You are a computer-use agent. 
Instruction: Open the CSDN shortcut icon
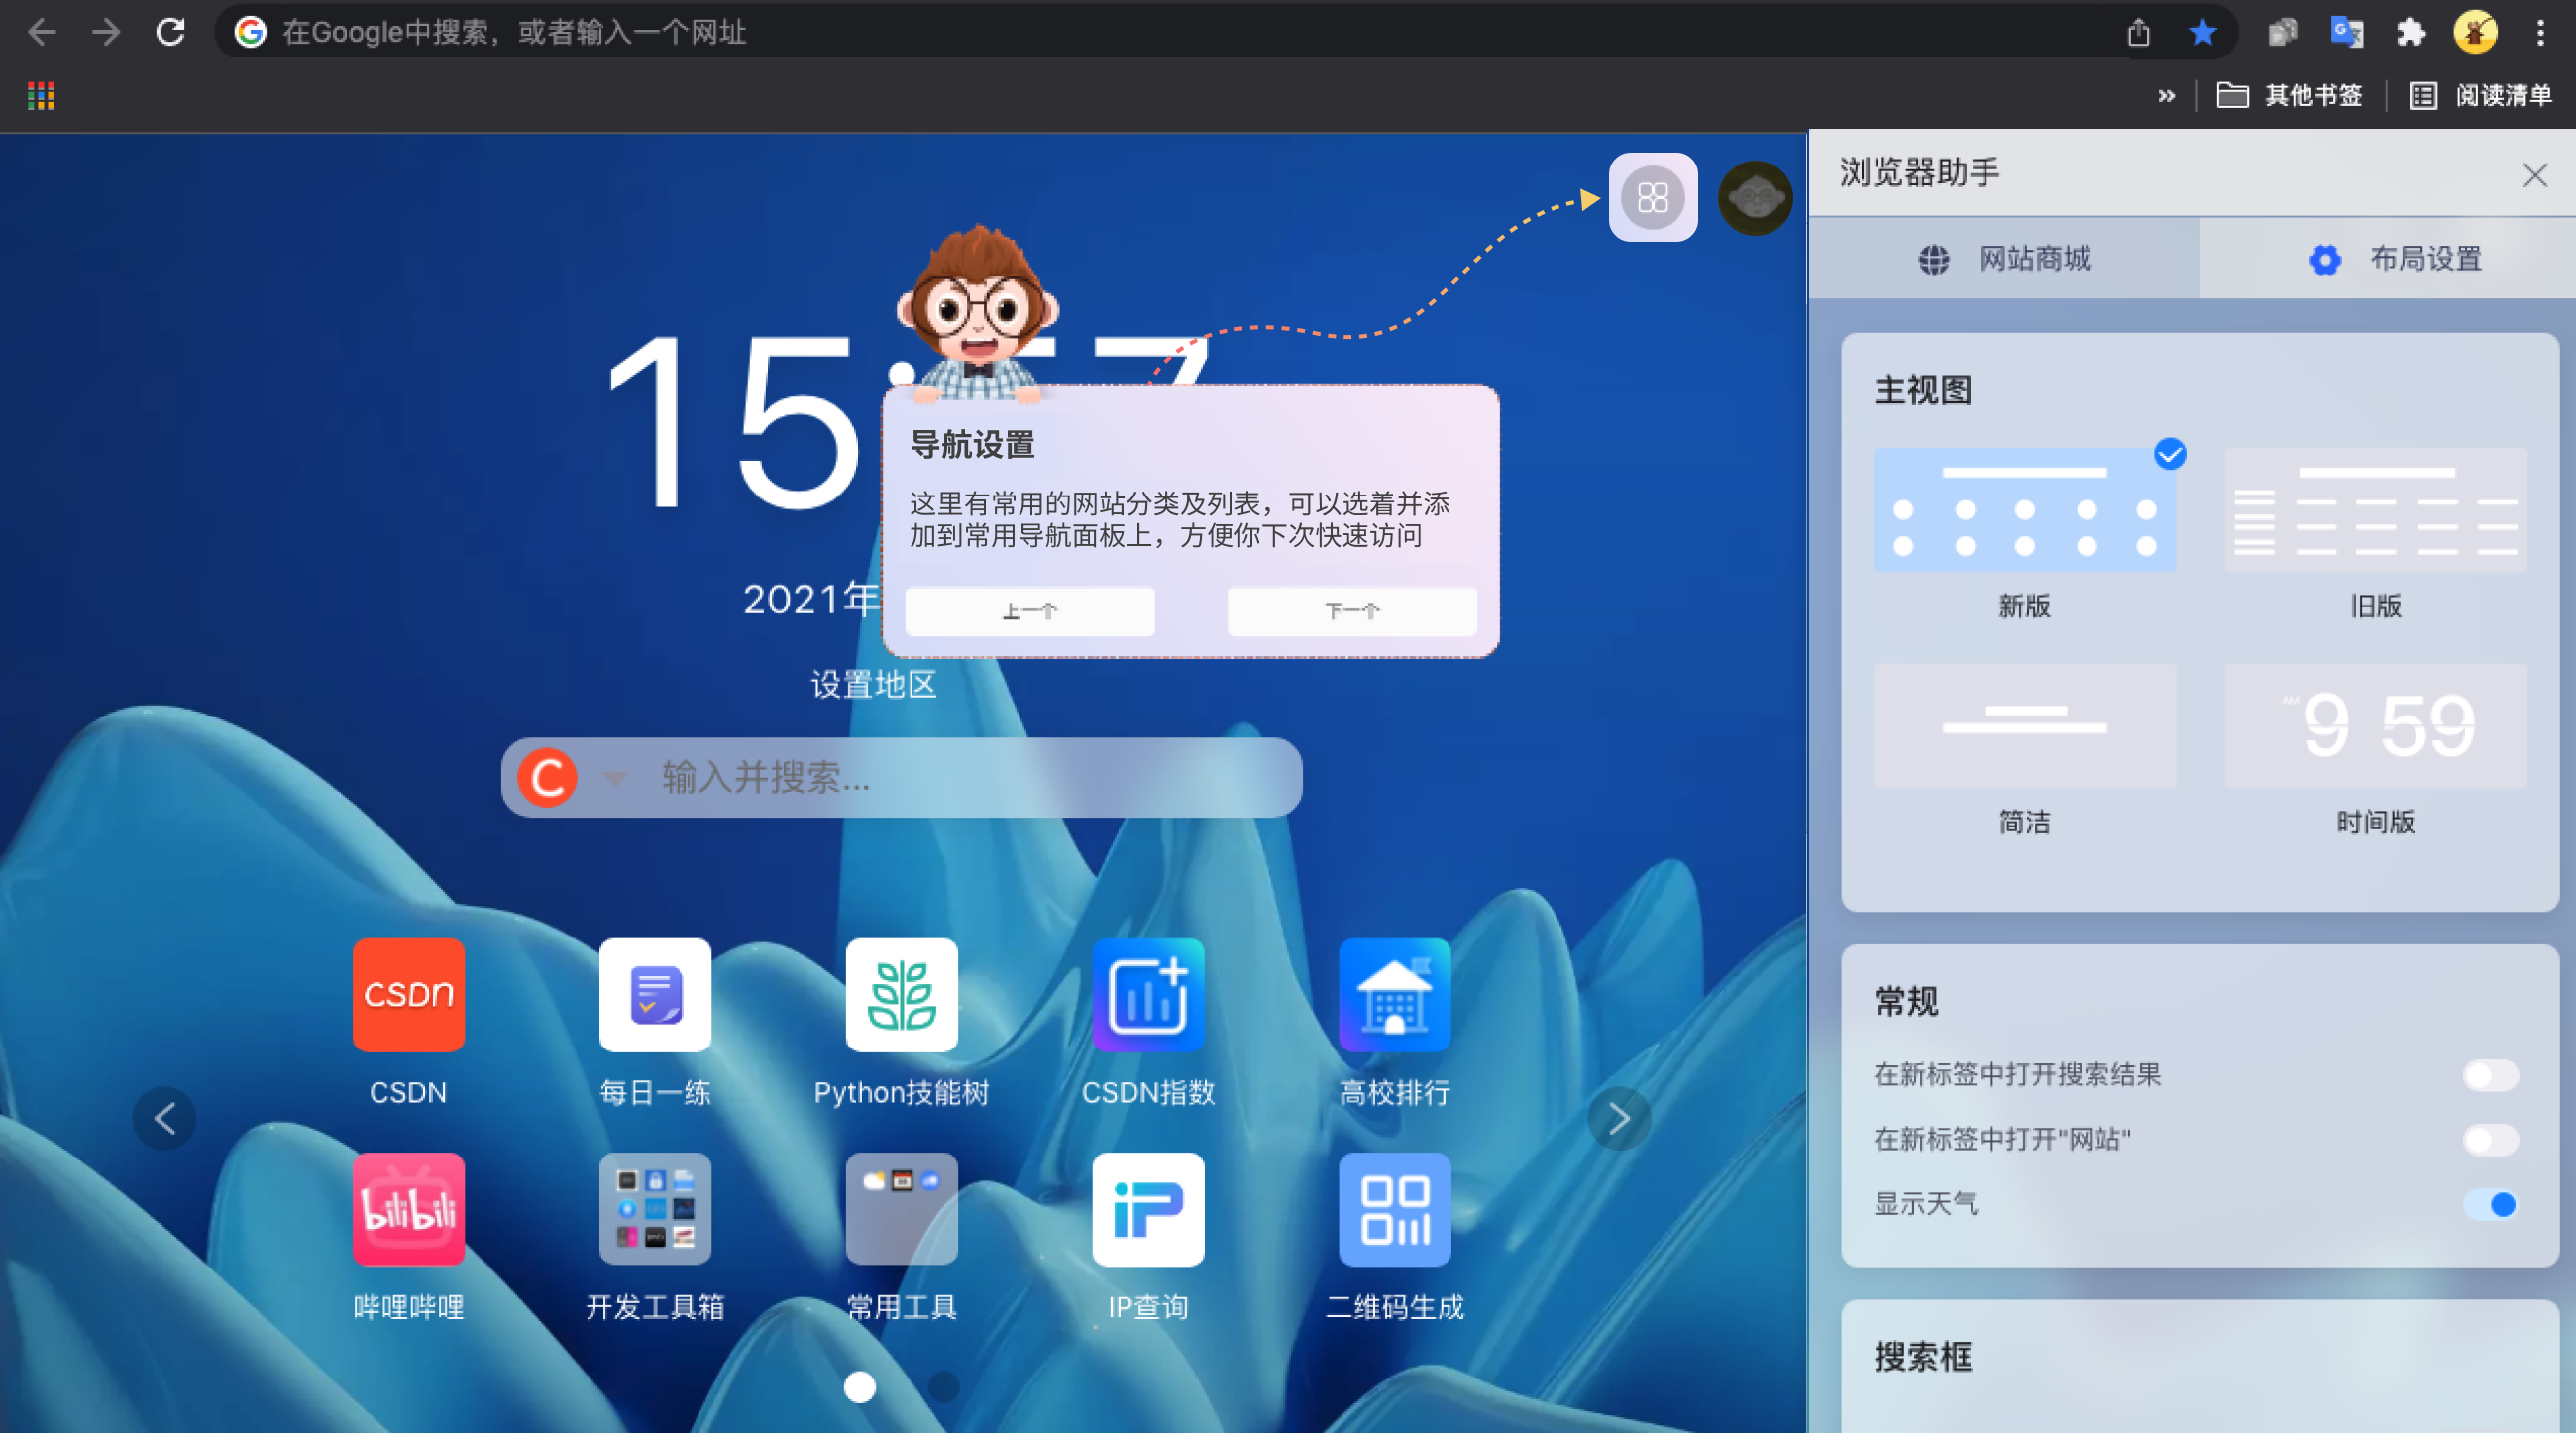408,994
